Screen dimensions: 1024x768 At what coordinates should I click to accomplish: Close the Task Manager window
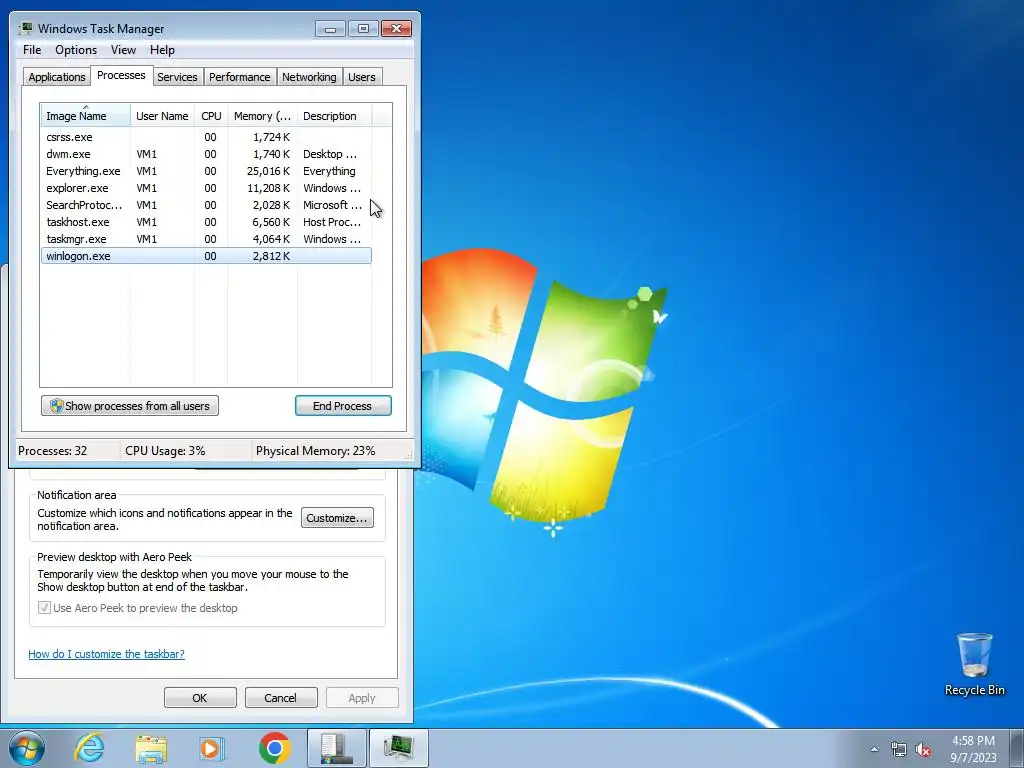point(396,29)
